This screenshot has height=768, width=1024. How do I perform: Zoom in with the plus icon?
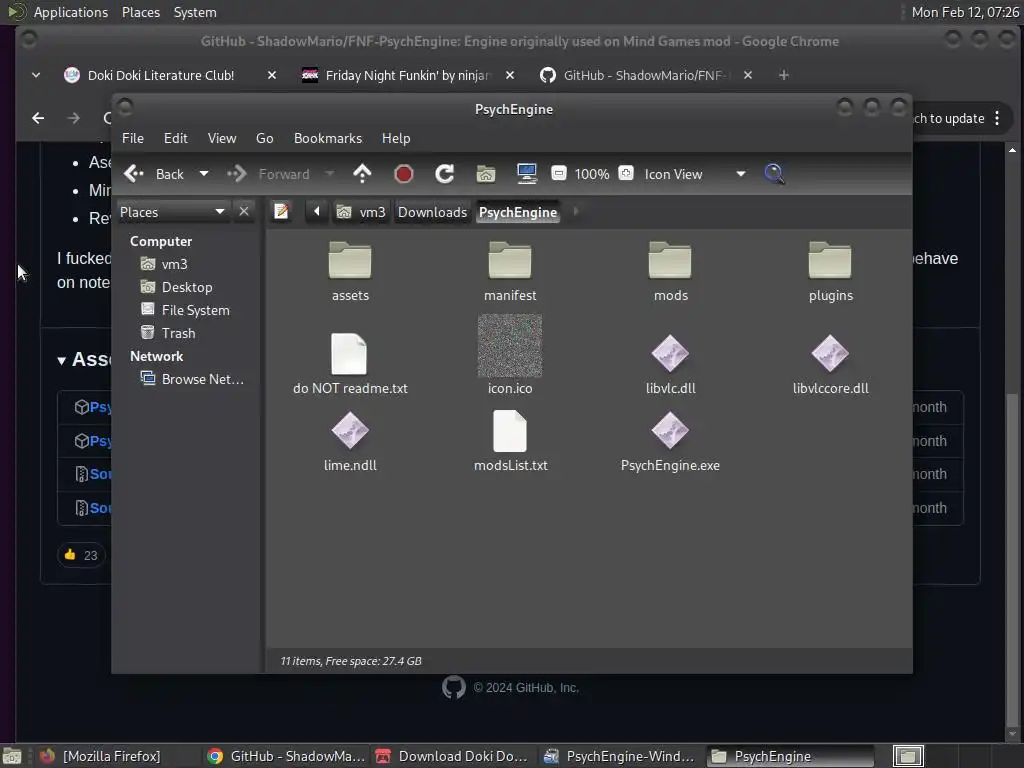coord(626,173)
